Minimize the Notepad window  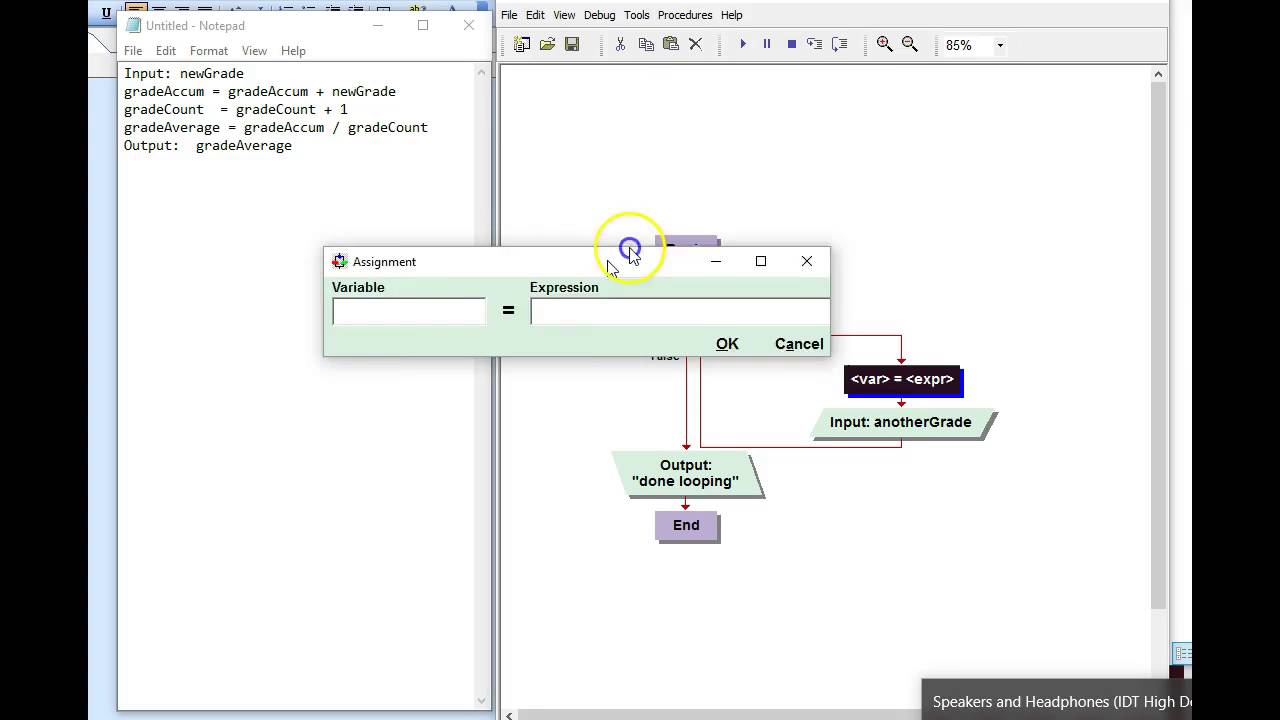[x=378, y=25]
